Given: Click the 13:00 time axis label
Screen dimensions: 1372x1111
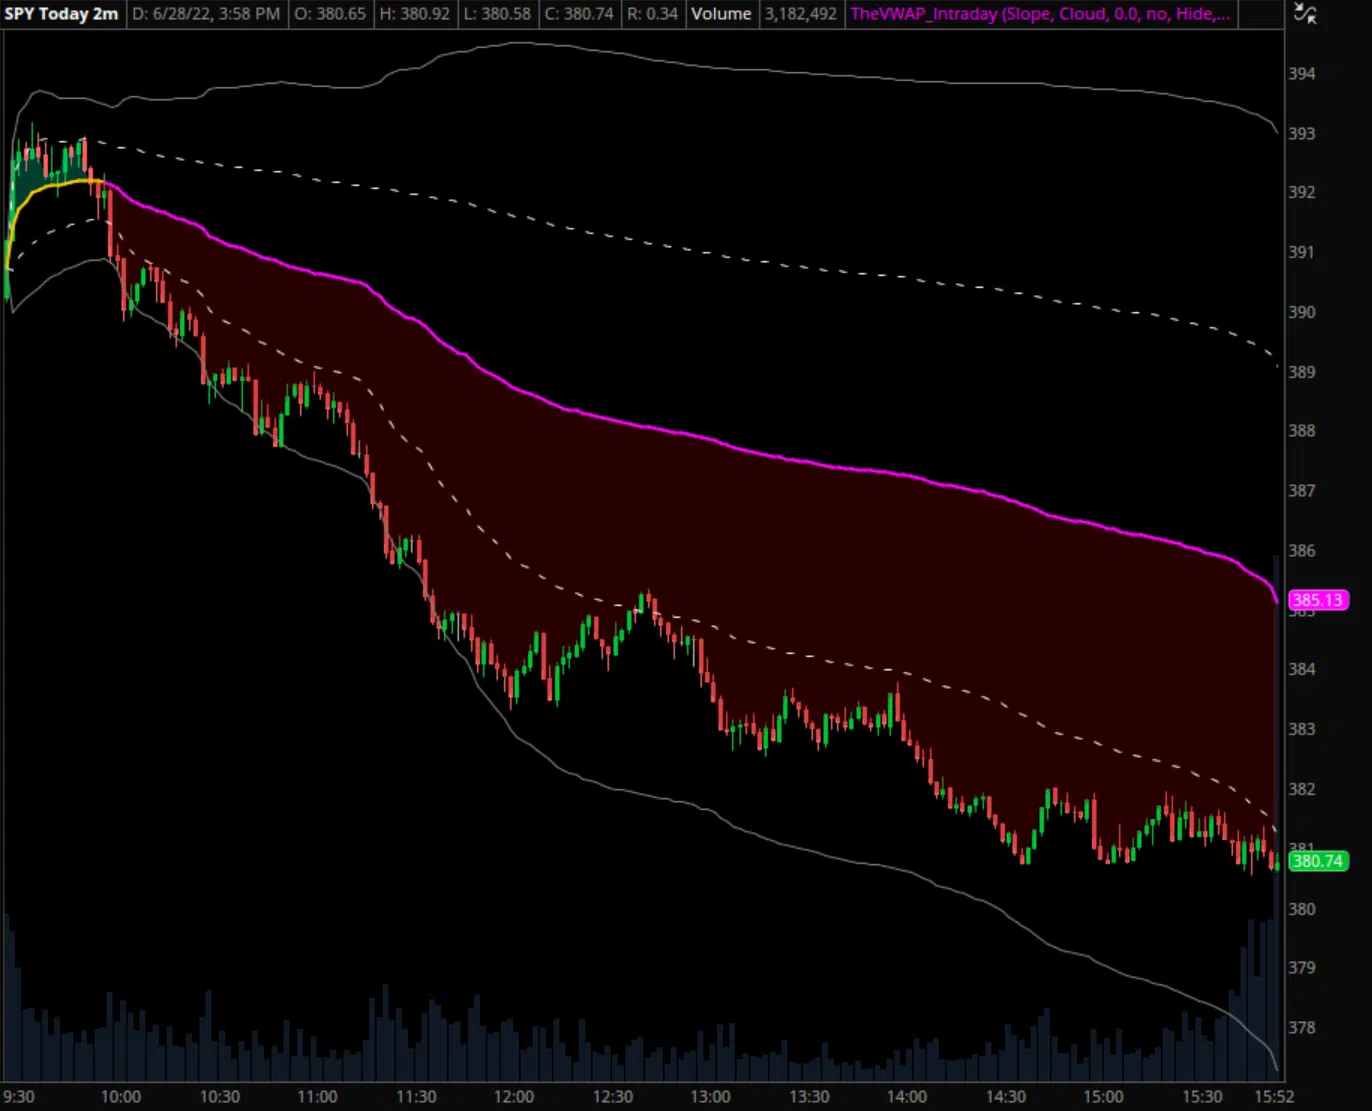Looking at the screenshot, I should click(711, 1097).
